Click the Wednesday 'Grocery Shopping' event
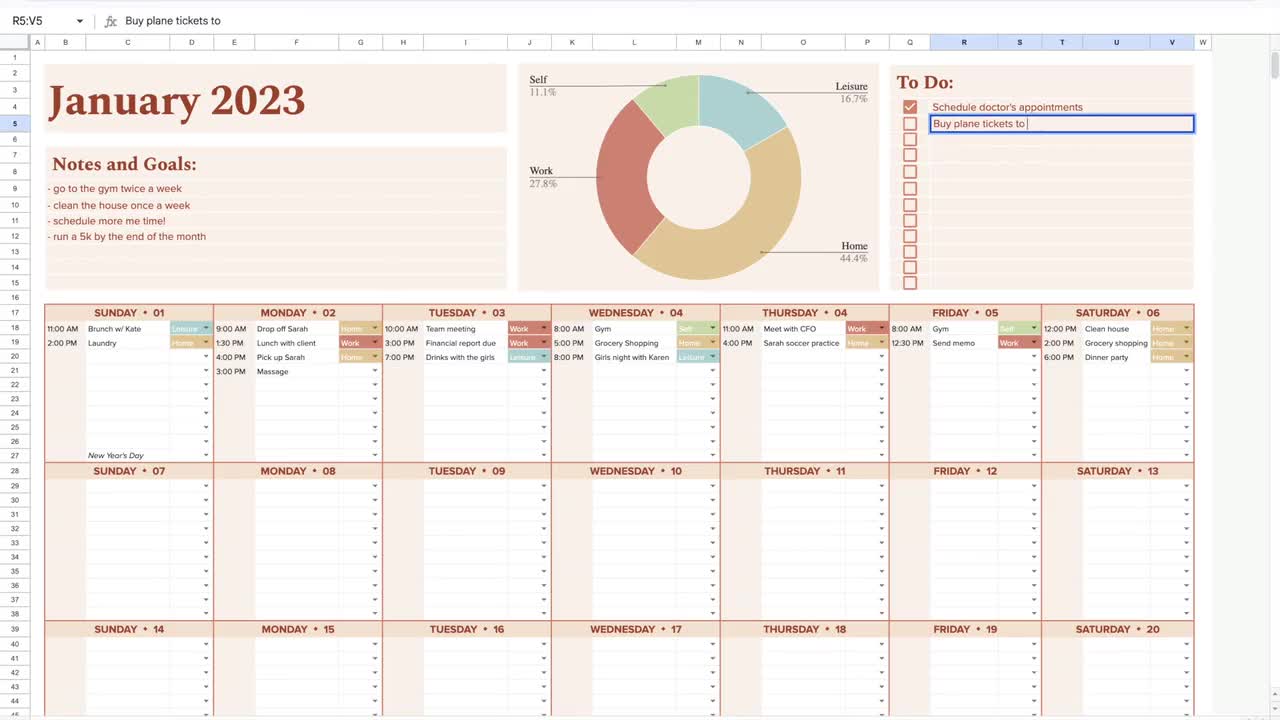 626,343
